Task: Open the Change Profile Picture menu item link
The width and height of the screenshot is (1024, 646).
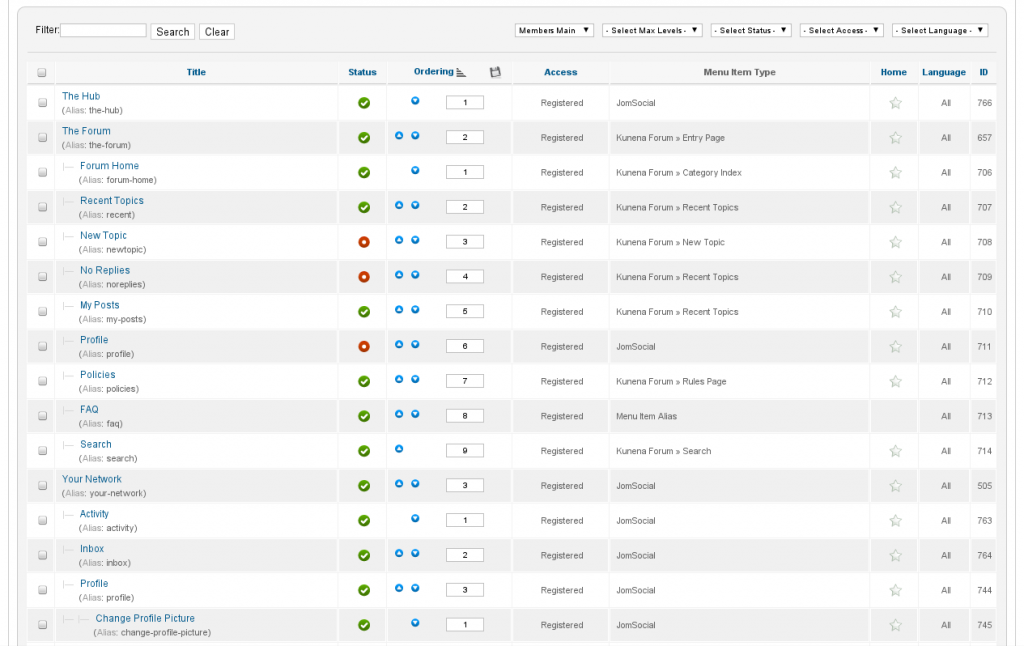Action: pos(145,618)
